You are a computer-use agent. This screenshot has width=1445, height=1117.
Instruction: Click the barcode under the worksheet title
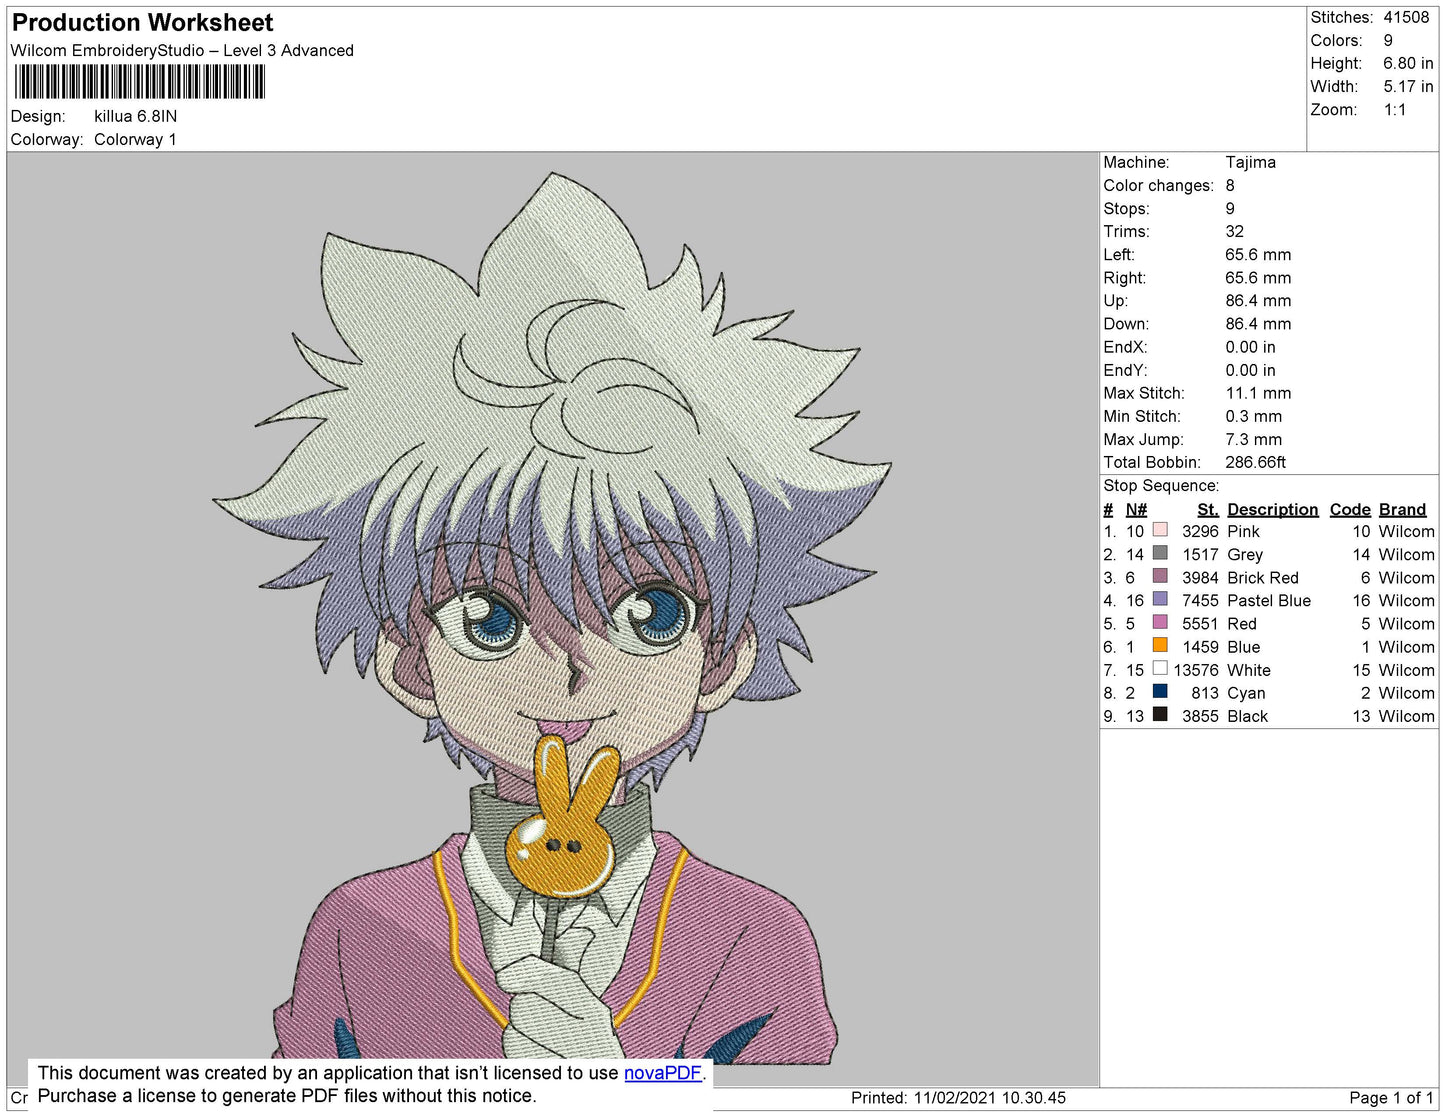[x=140, y=82]
